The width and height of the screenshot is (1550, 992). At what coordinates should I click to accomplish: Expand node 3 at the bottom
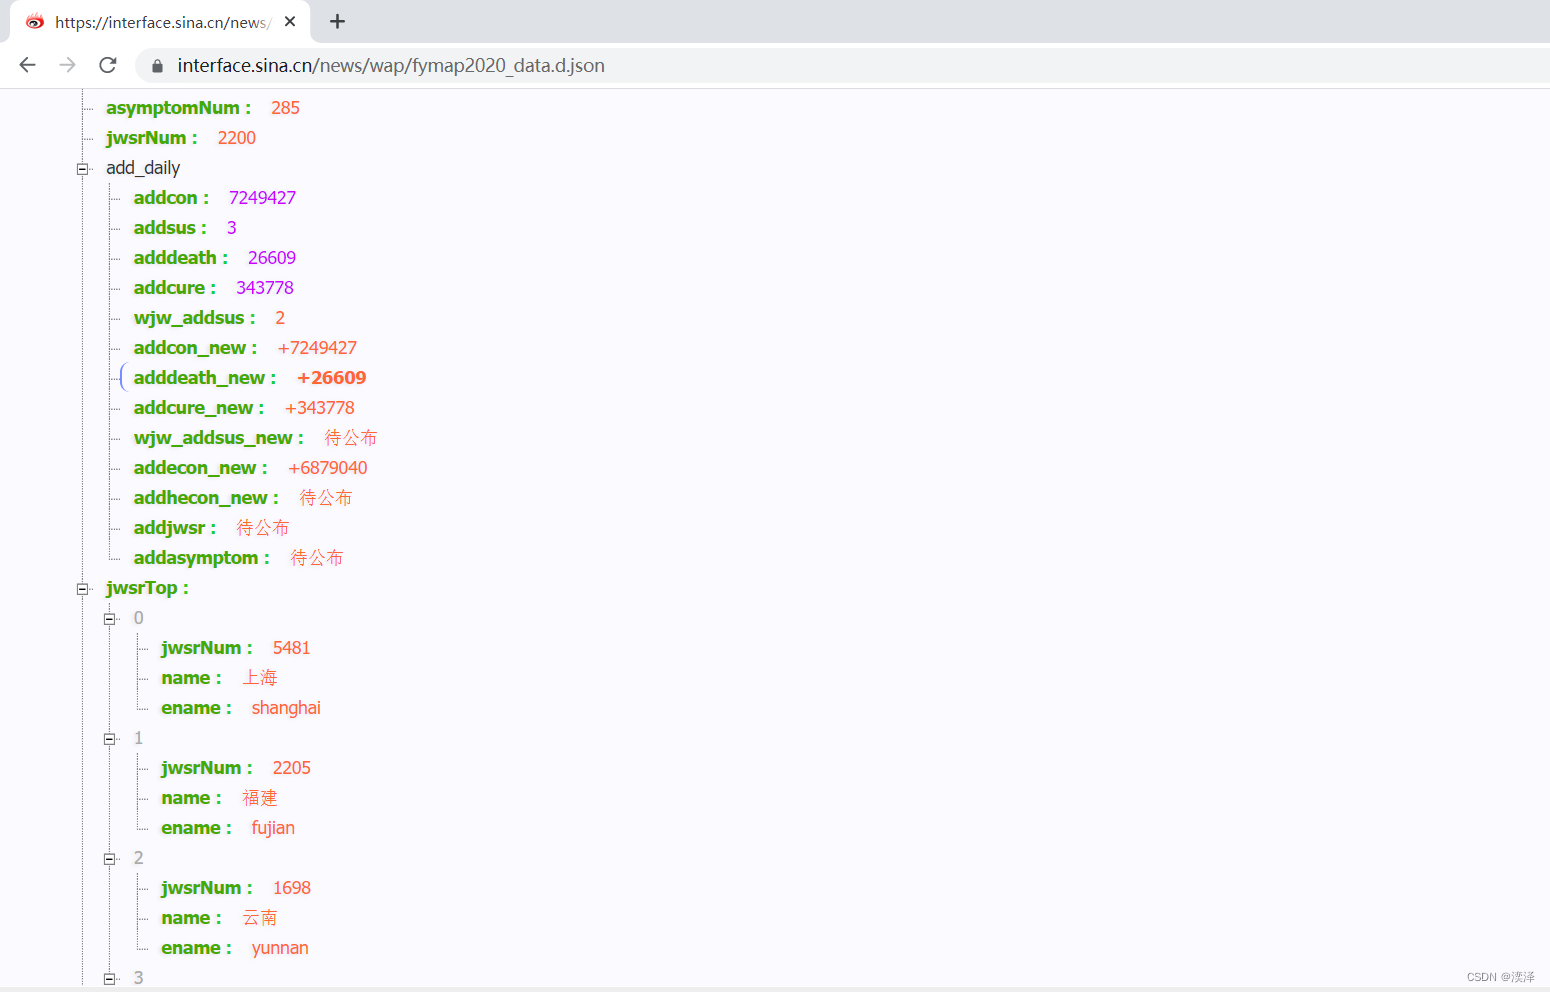point(110,978)
